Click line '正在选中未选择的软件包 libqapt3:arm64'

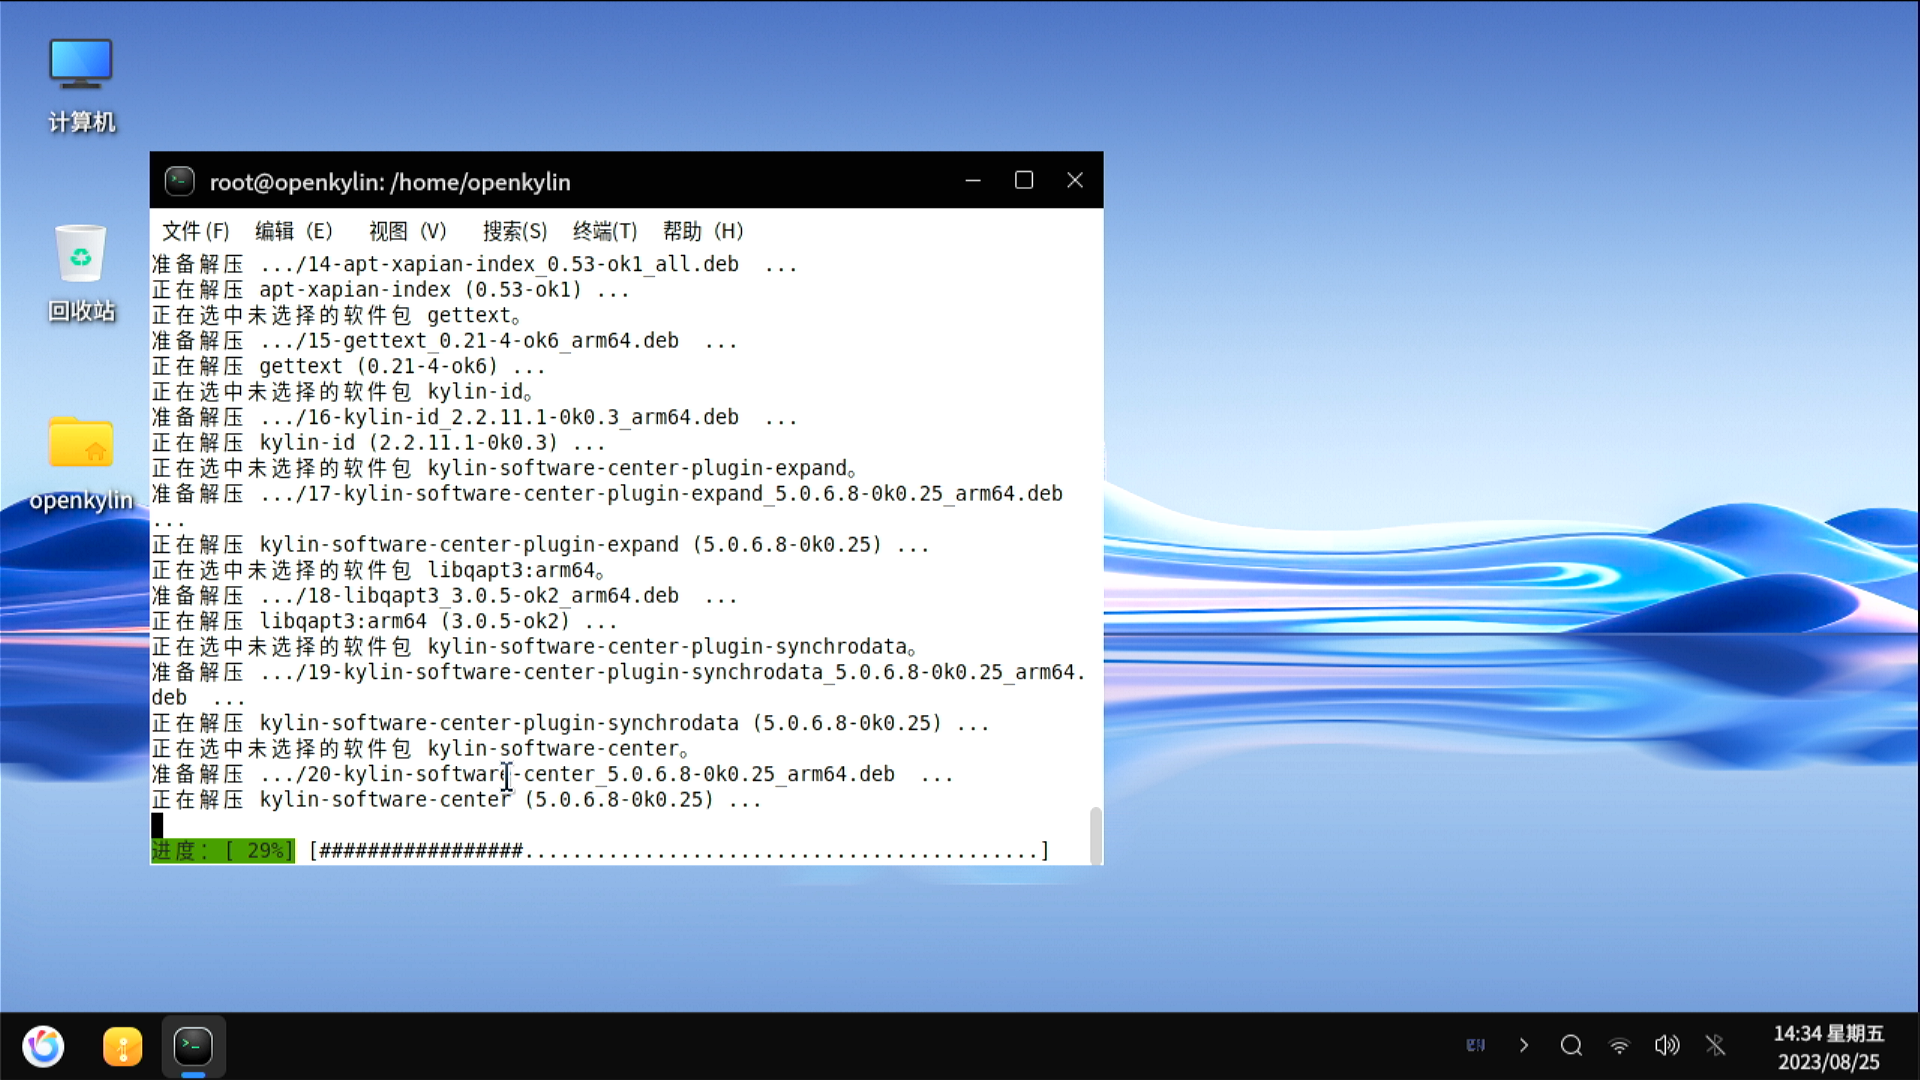click(378, 570)
